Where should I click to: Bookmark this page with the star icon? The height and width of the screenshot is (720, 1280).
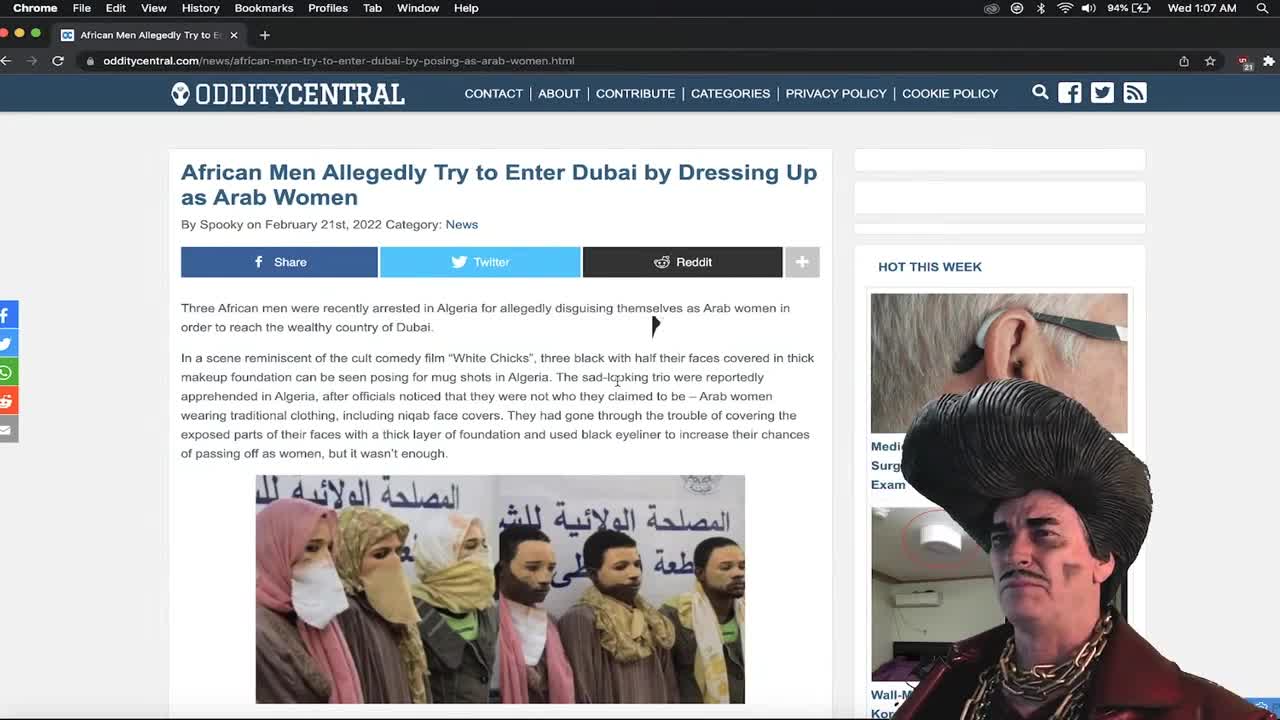(x=1210, y=61)
